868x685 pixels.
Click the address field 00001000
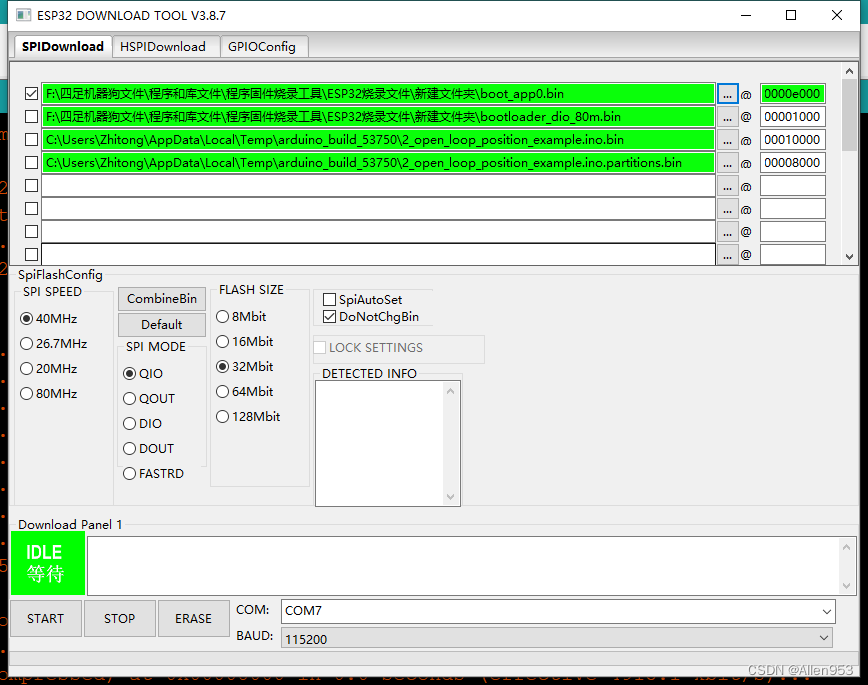[x=792, y=117]
